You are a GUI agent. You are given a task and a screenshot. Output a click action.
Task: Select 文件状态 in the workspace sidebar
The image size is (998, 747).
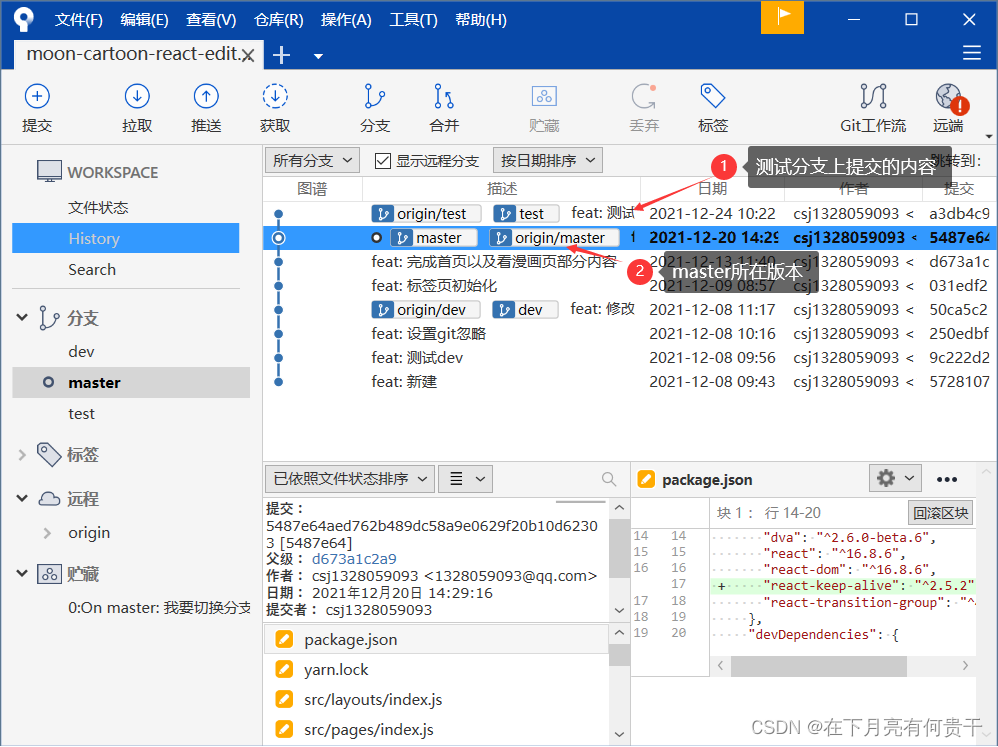click(98, 207)
